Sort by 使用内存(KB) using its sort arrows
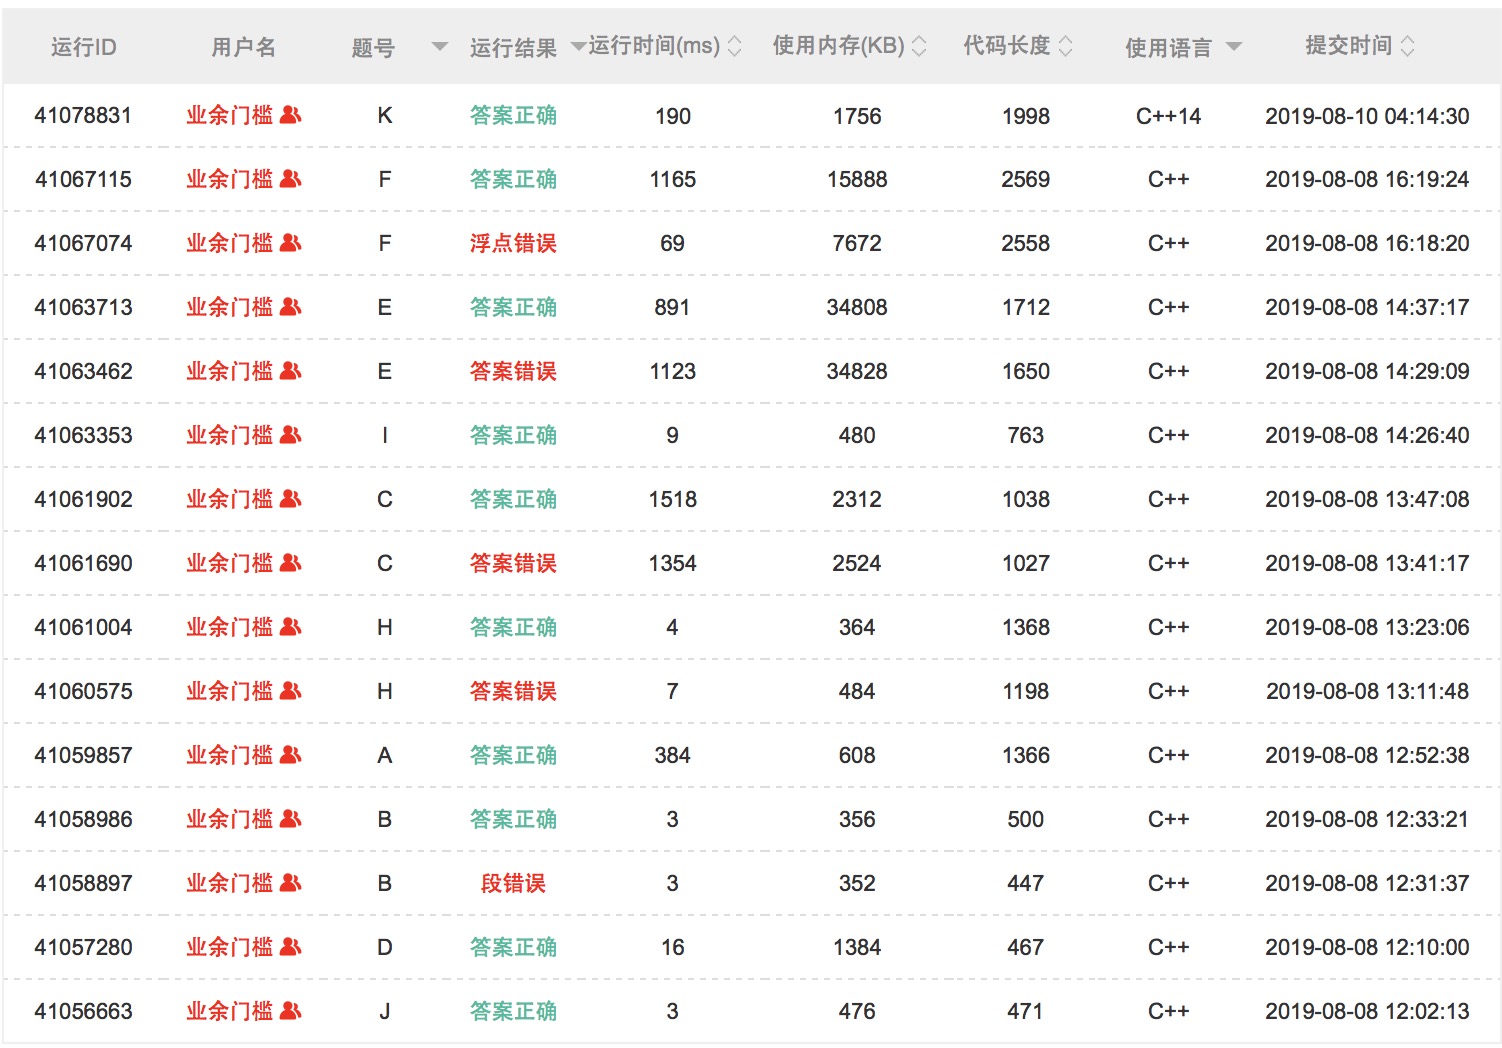Viewport: 1502px width, 1048px height. point(919,46)
